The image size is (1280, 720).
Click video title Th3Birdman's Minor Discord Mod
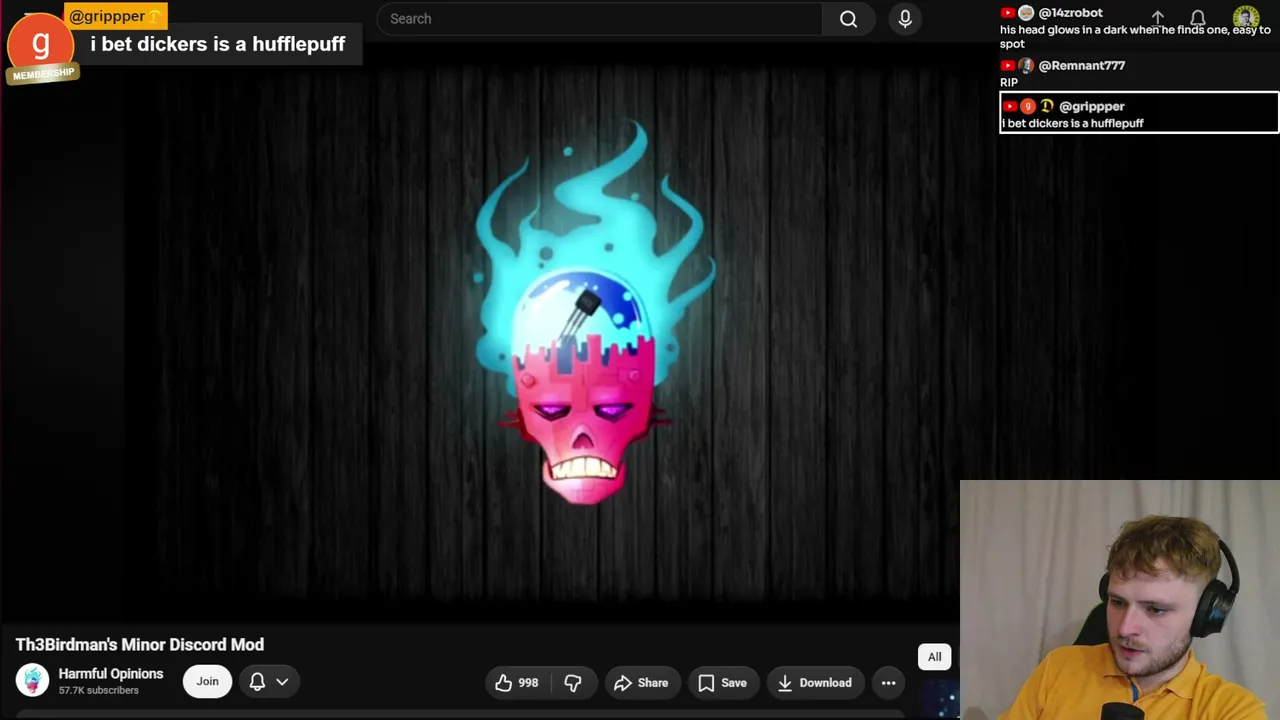coord(140,645)
